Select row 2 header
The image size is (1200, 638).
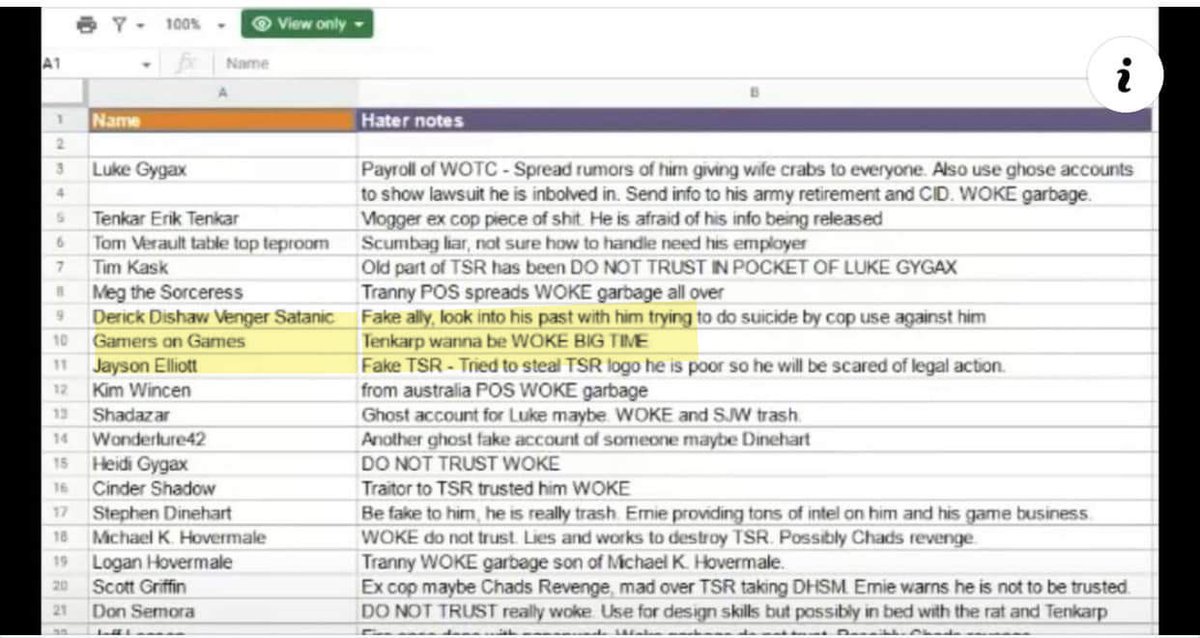(62, 144)
